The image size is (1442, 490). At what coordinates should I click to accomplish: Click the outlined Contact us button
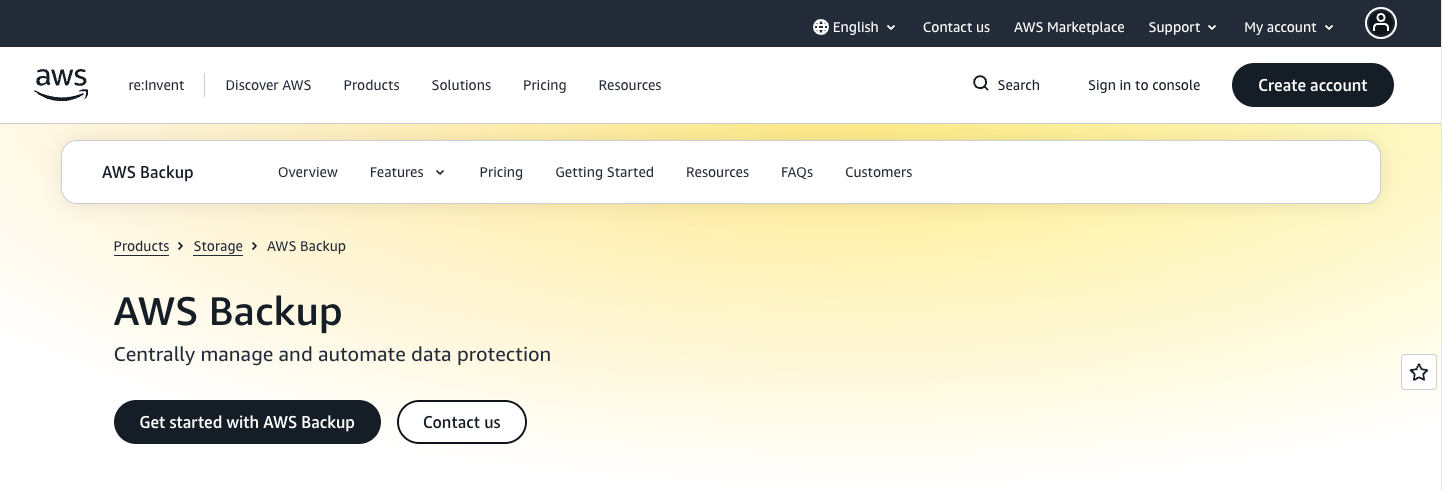pos(461,422)
